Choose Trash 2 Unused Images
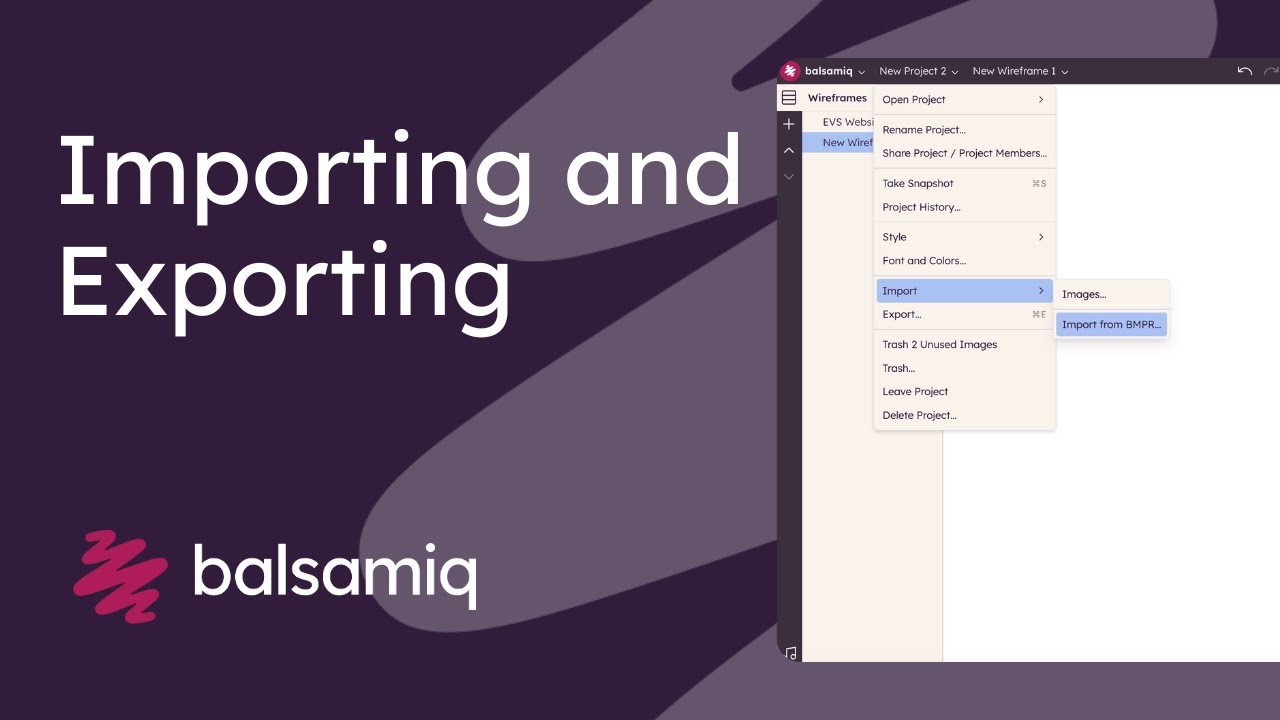 [964, 345]
